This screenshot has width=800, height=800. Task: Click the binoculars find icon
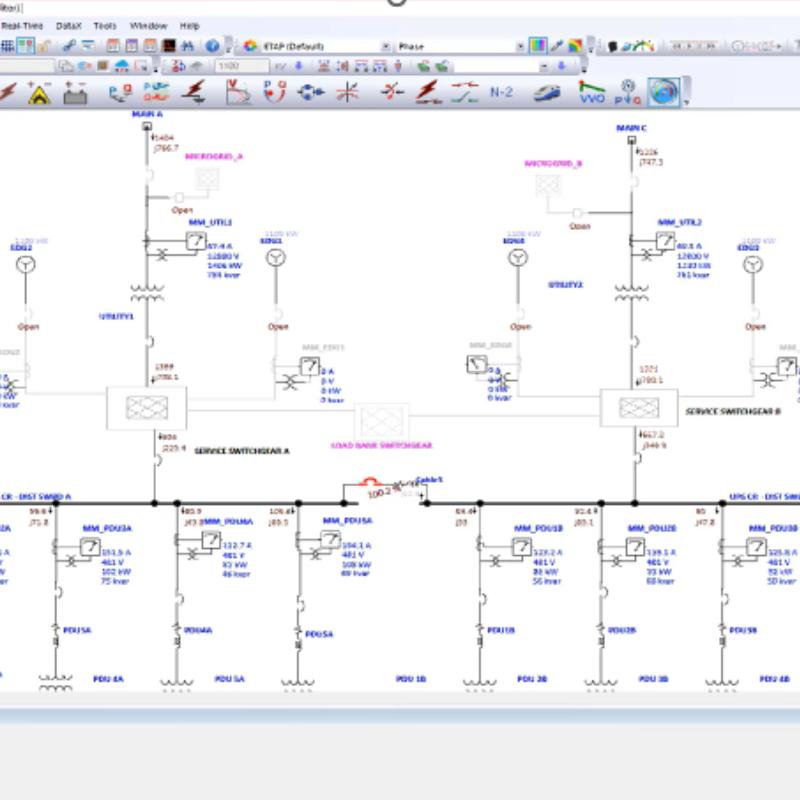pos(188,46)
